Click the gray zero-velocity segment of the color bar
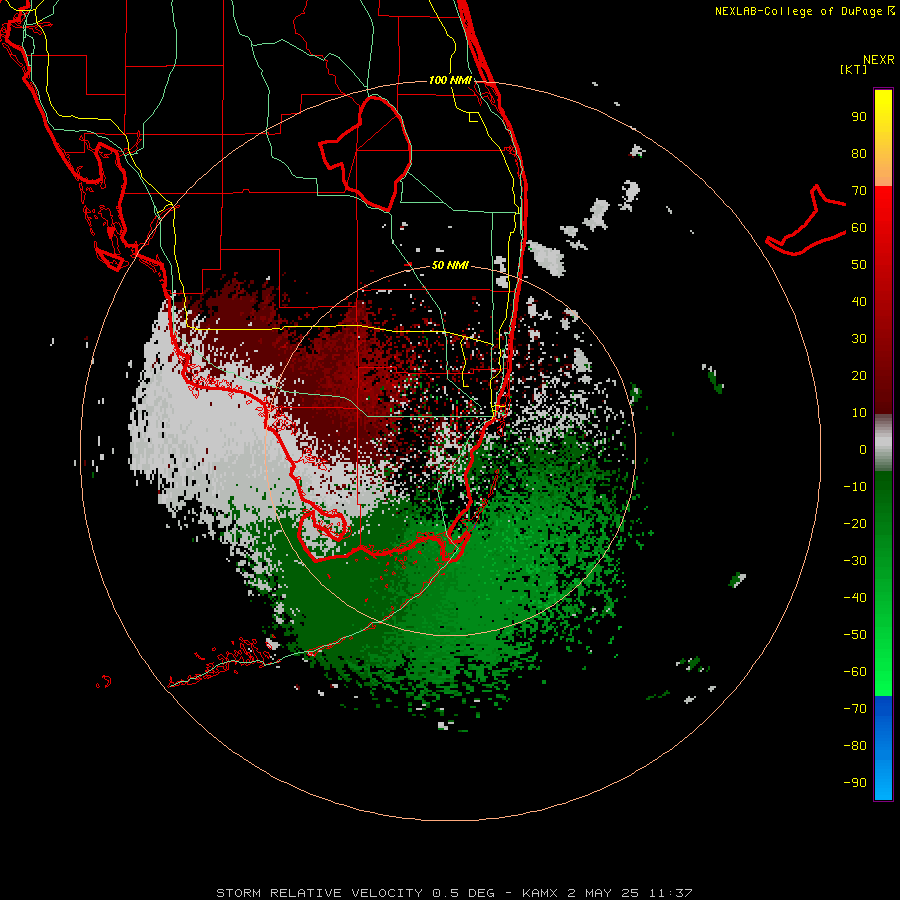This screenshot has height=900, width=900. click(883, 443)
